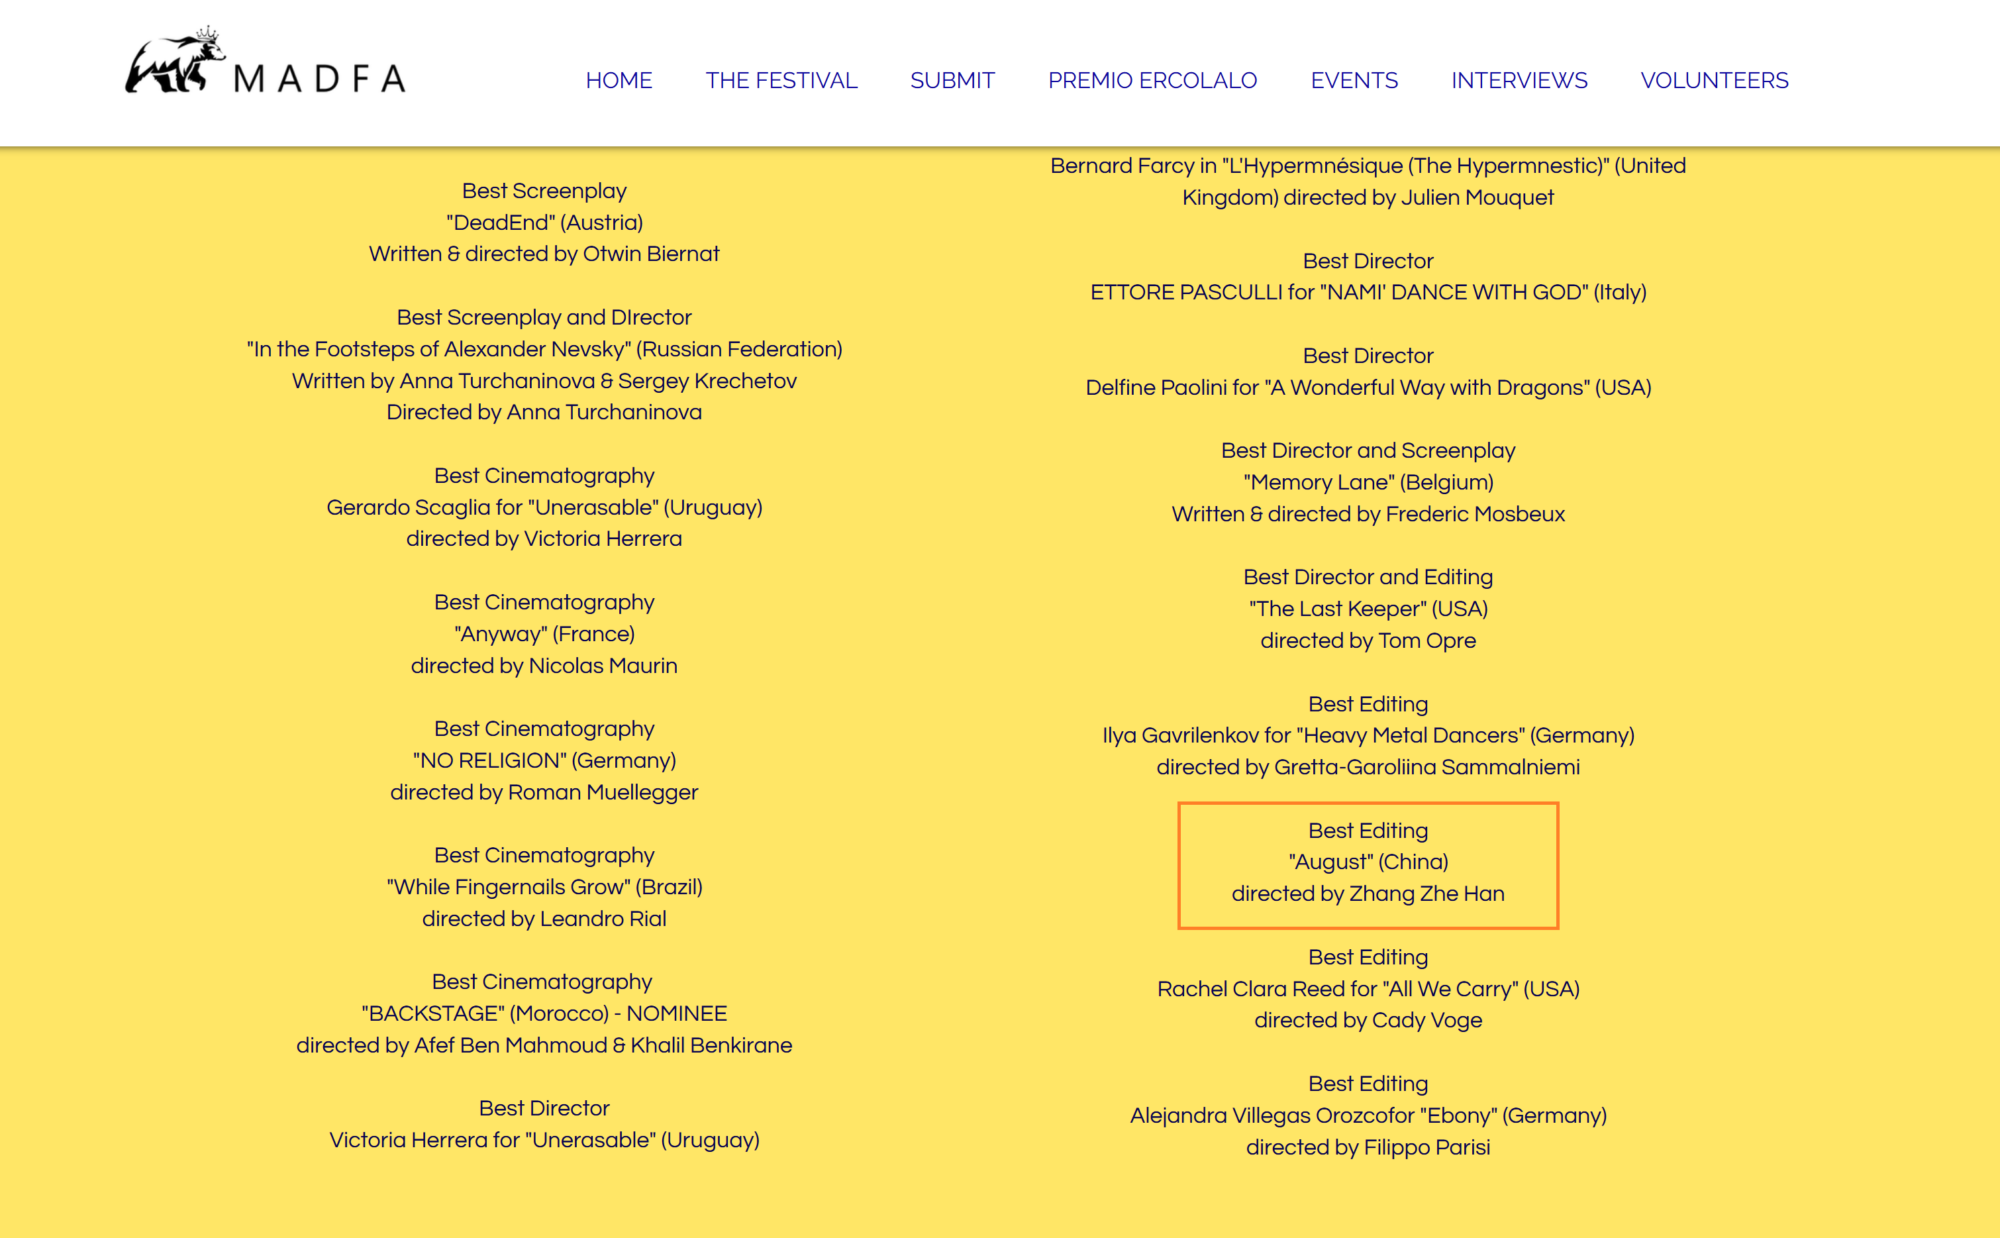The width and height of the screenshot is (2000, 1238).
Task: Select '"While Fingernails Grow" (Brazil)'
Action: [x=544, y=887]
